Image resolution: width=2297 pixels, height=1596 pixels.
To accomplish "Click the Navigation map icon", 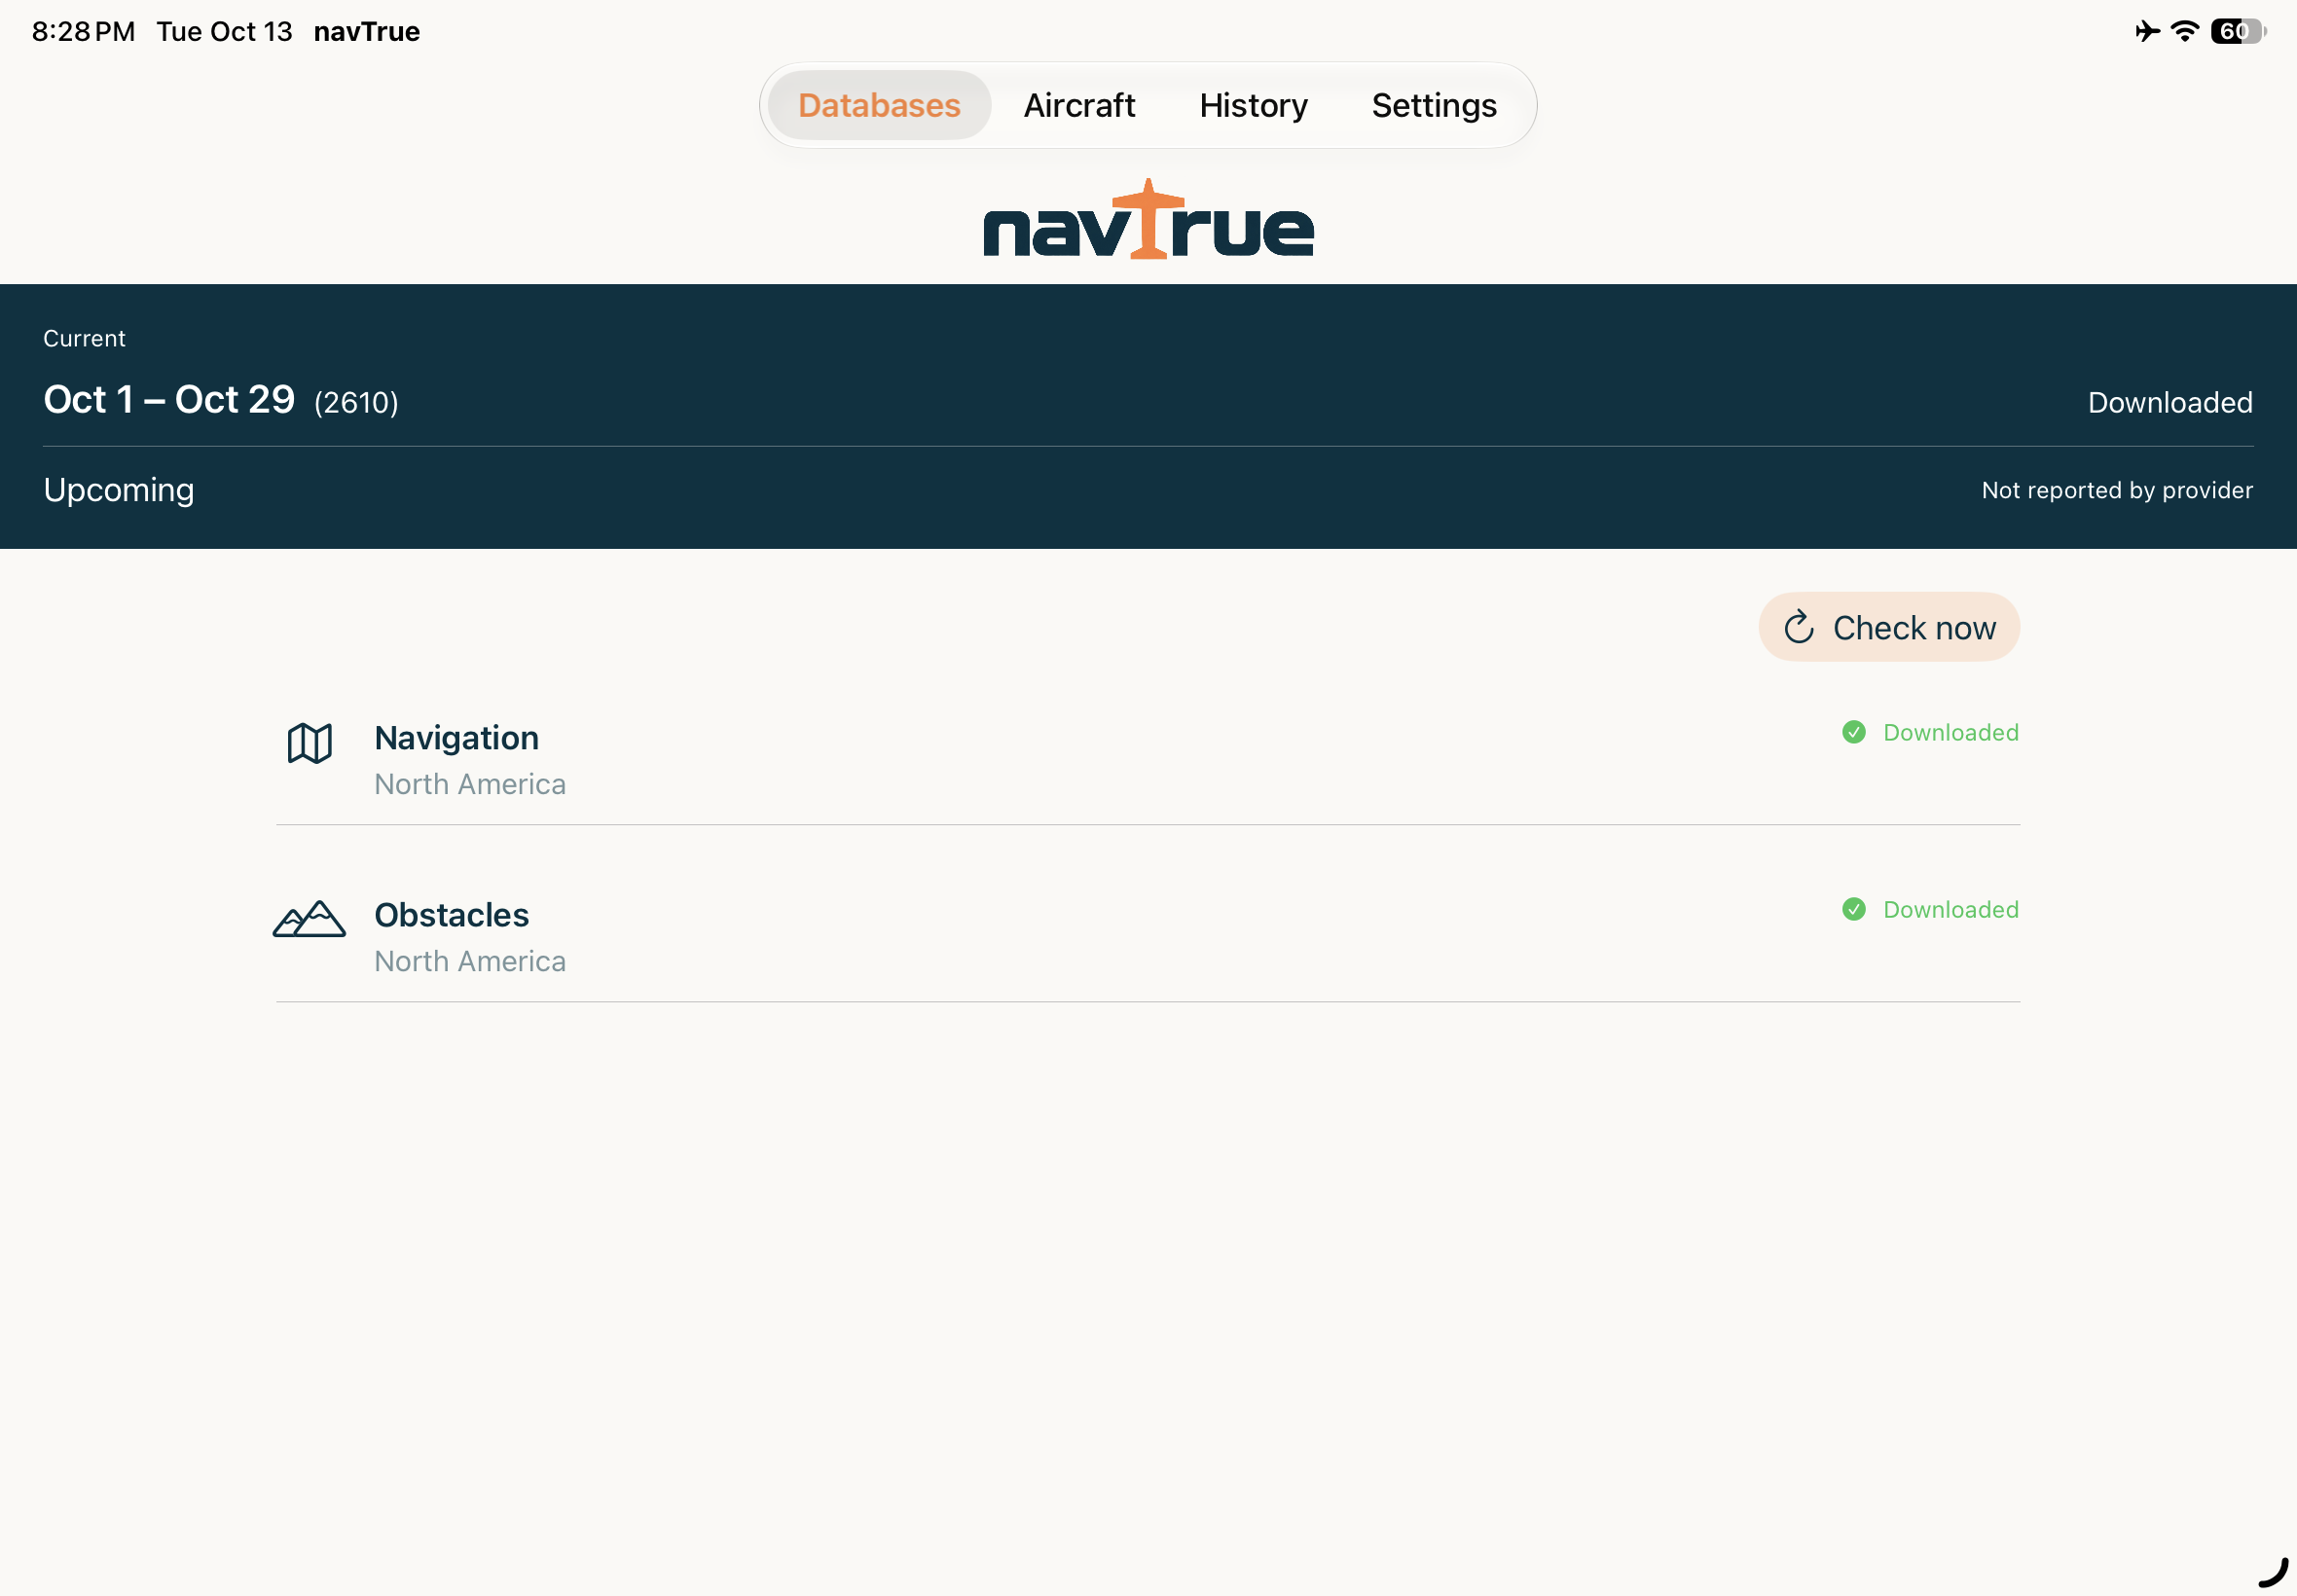I will click(x=309, y=743).
